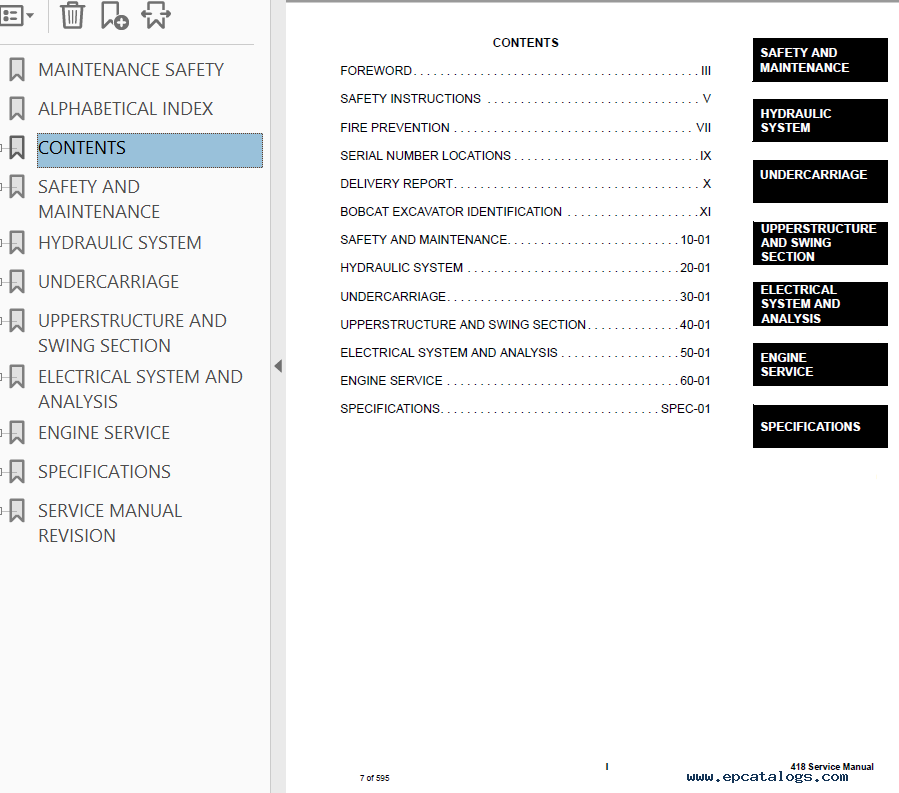
Task: Click the bookmark icon beside ALPHABETICAL INDEX
Action: click(x=17, y=109)
